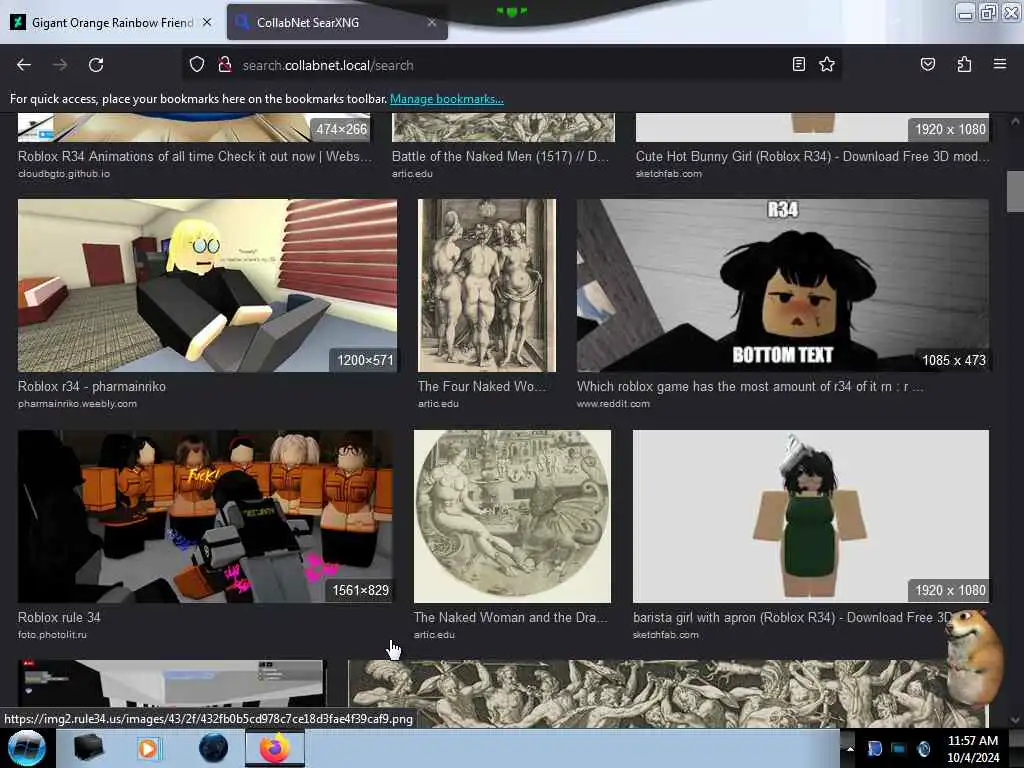Show hidden system tray icons arrow

point(850,748)
